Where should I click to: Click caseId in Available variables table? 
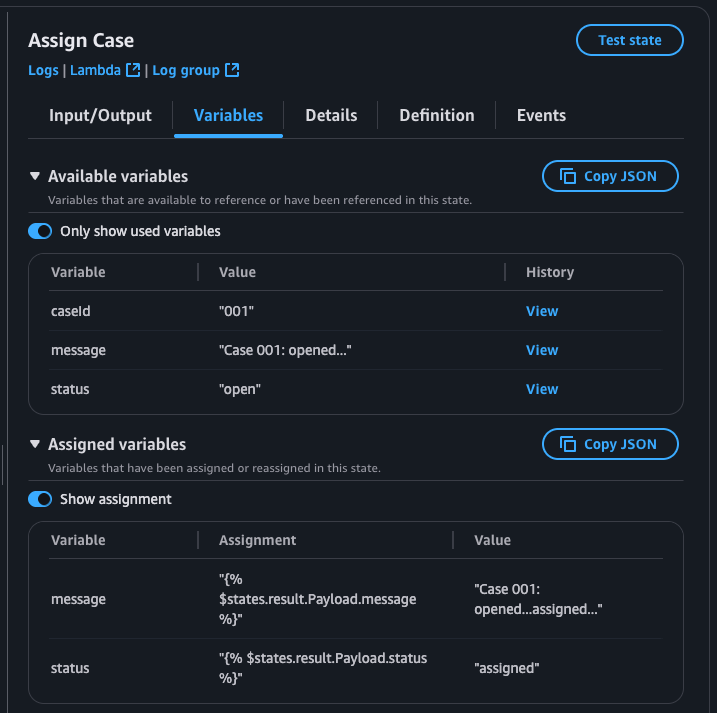[x=70, y=311]
